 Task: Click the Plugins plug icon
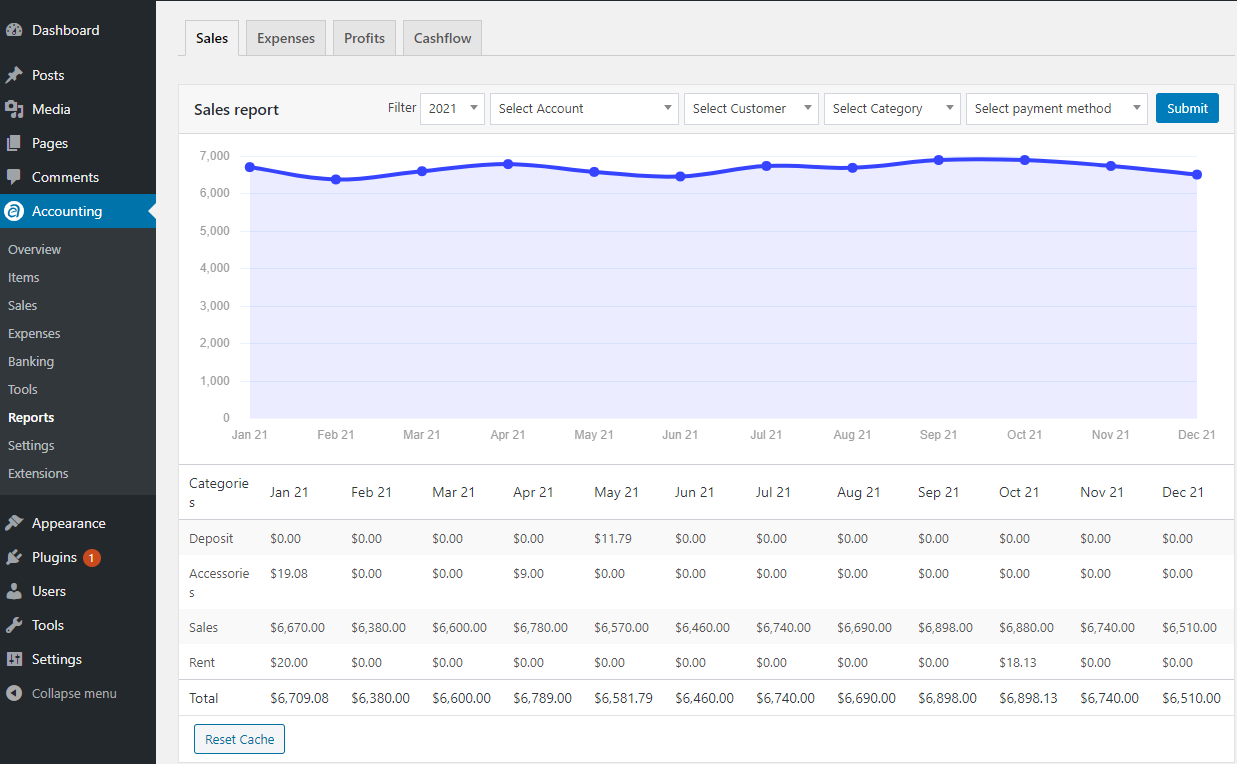click(x=14, y=557)
